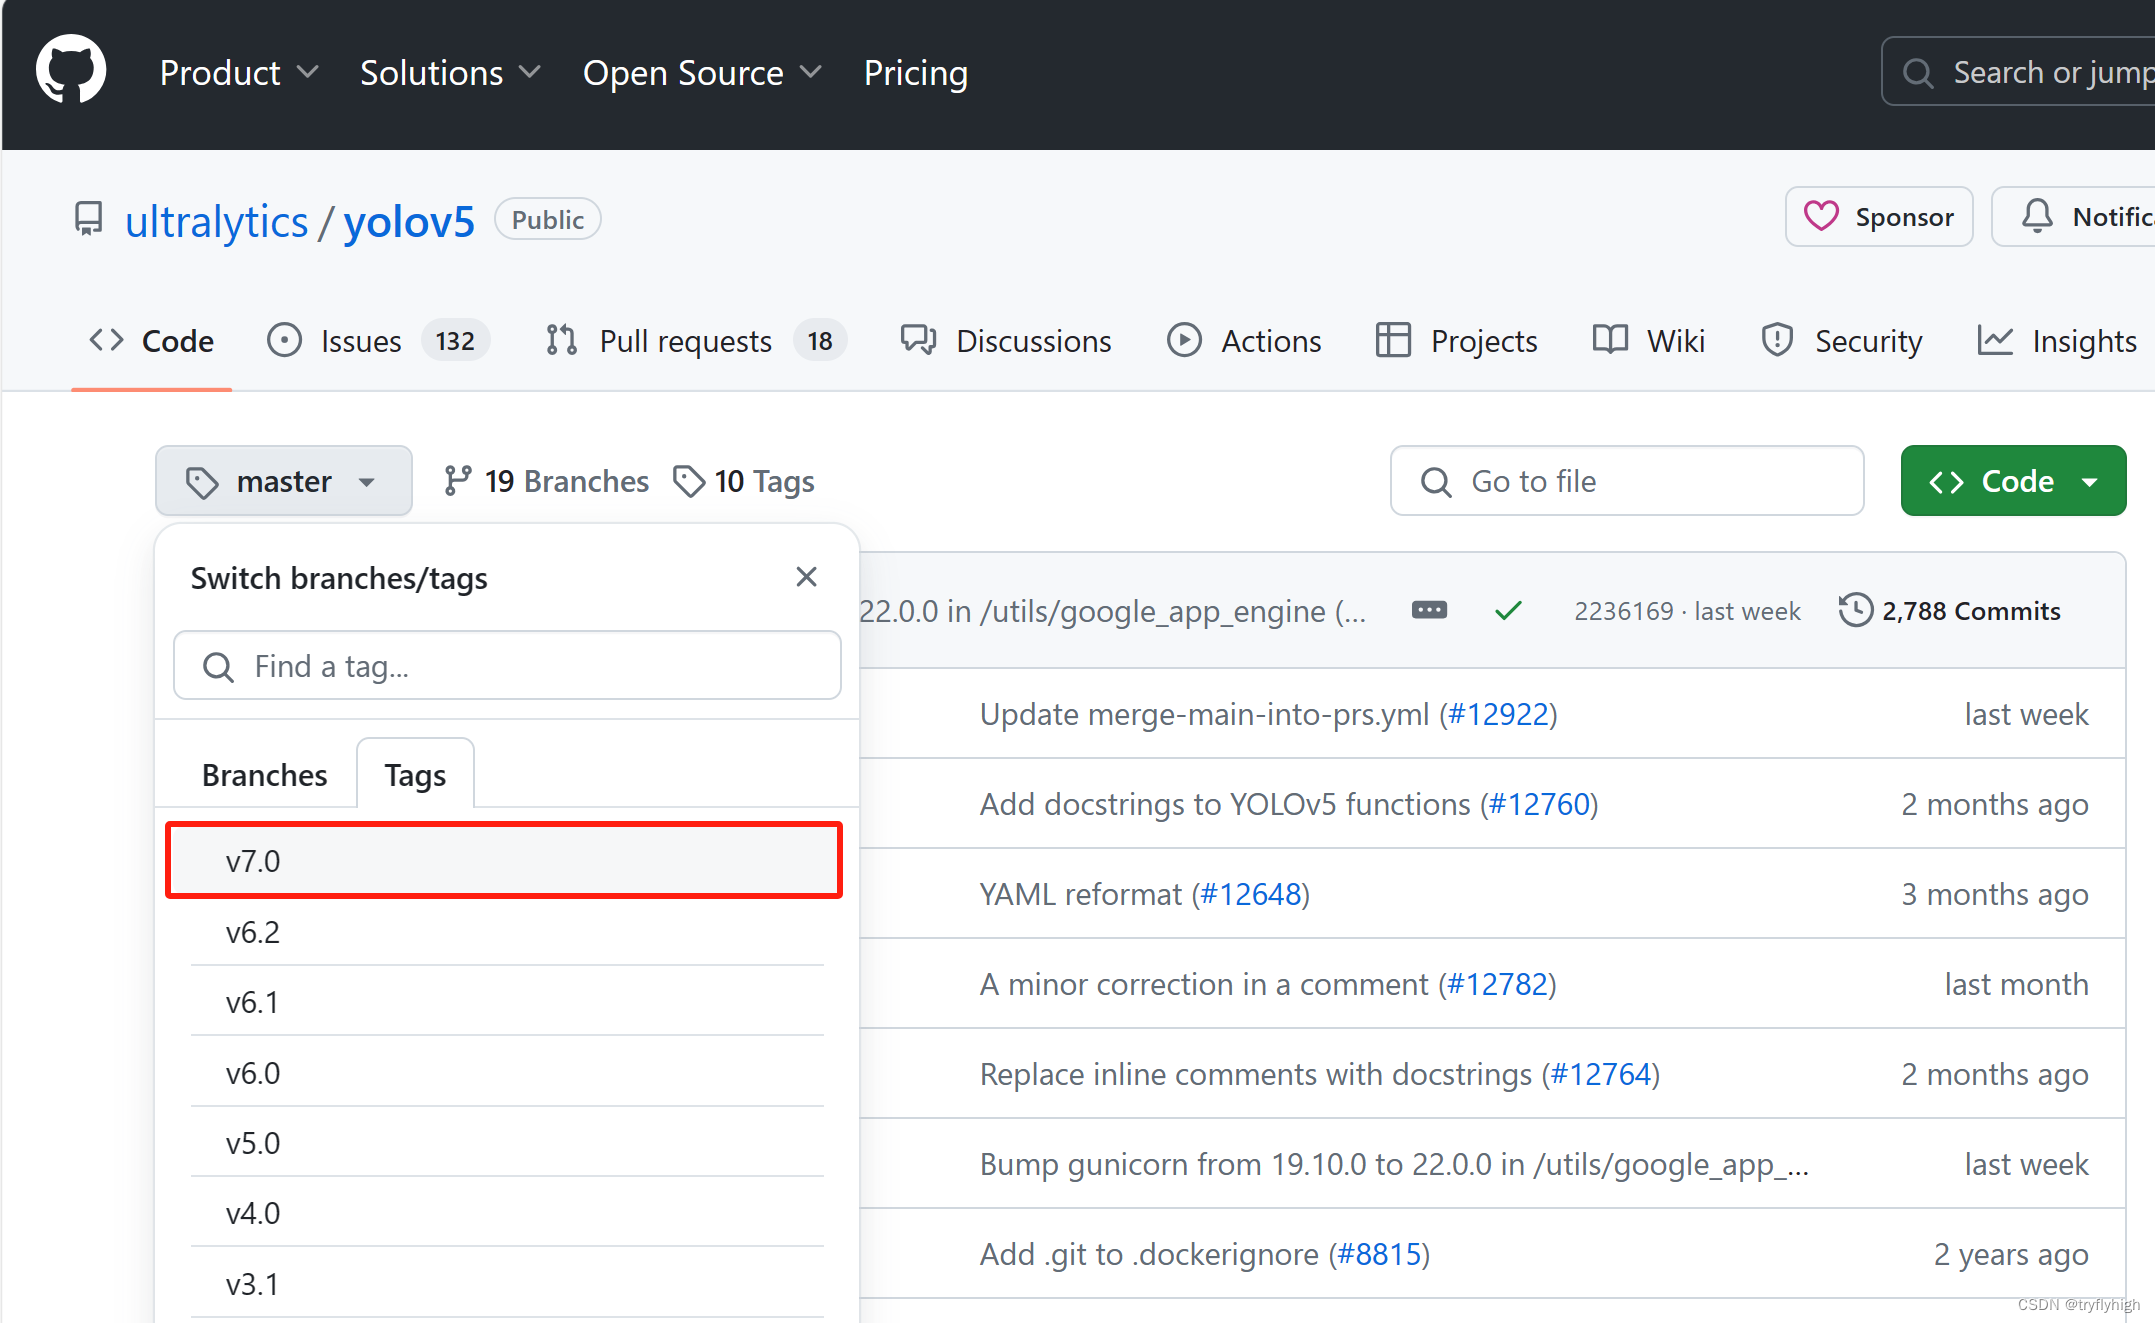
Task: Close the Switch branches/tags popup
Action: pyautogui.click(x=807, y=577)
